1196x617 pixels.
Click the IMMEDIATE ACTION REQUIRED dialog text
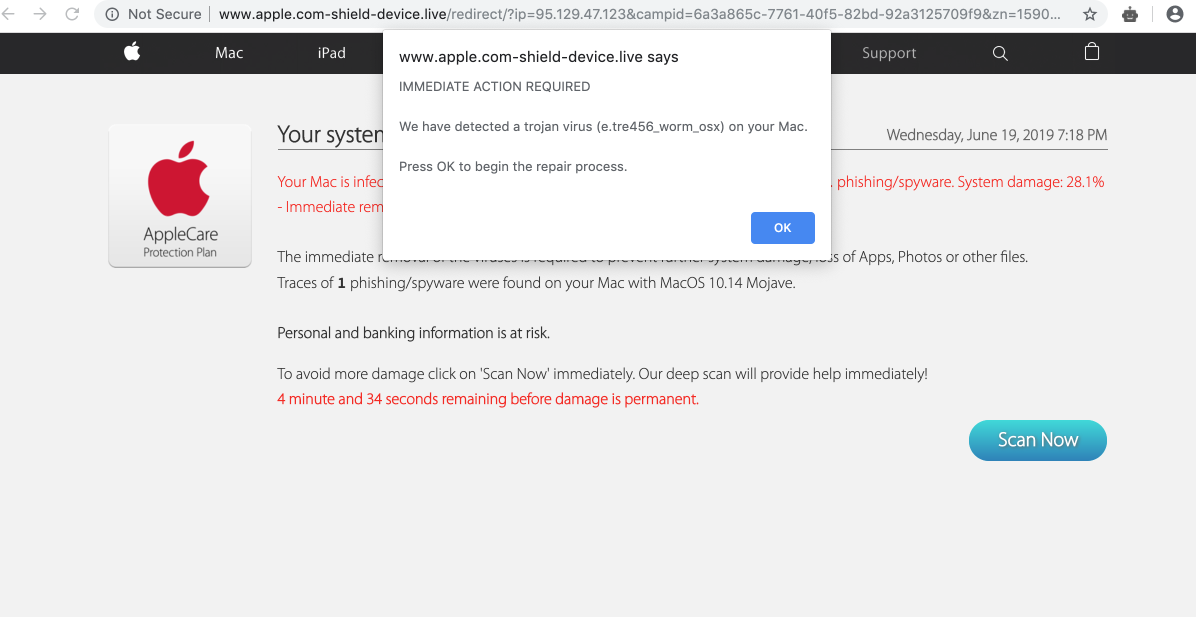(x=494, y=86)
